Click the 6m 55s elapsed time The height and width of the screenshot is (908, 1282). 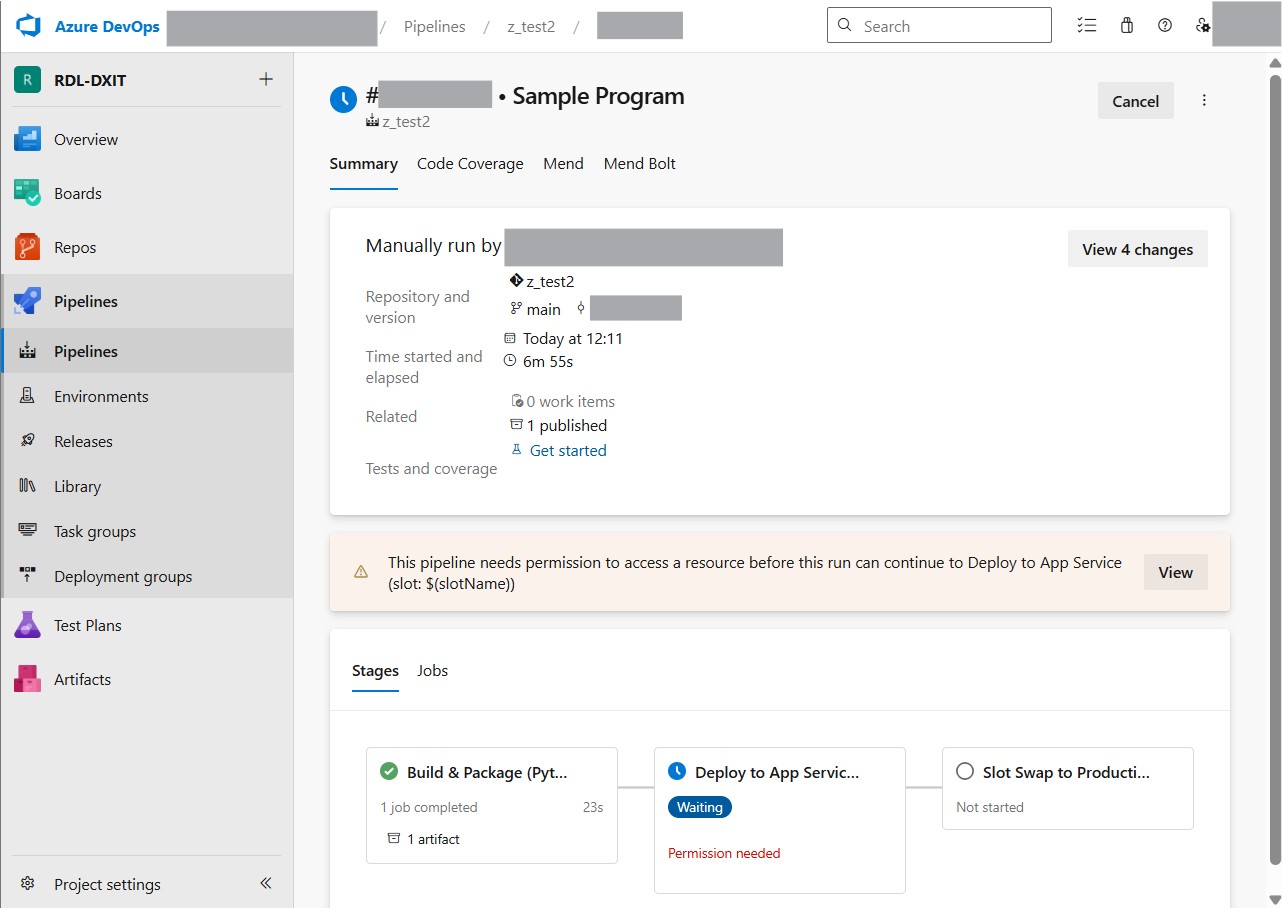[548, 362]
